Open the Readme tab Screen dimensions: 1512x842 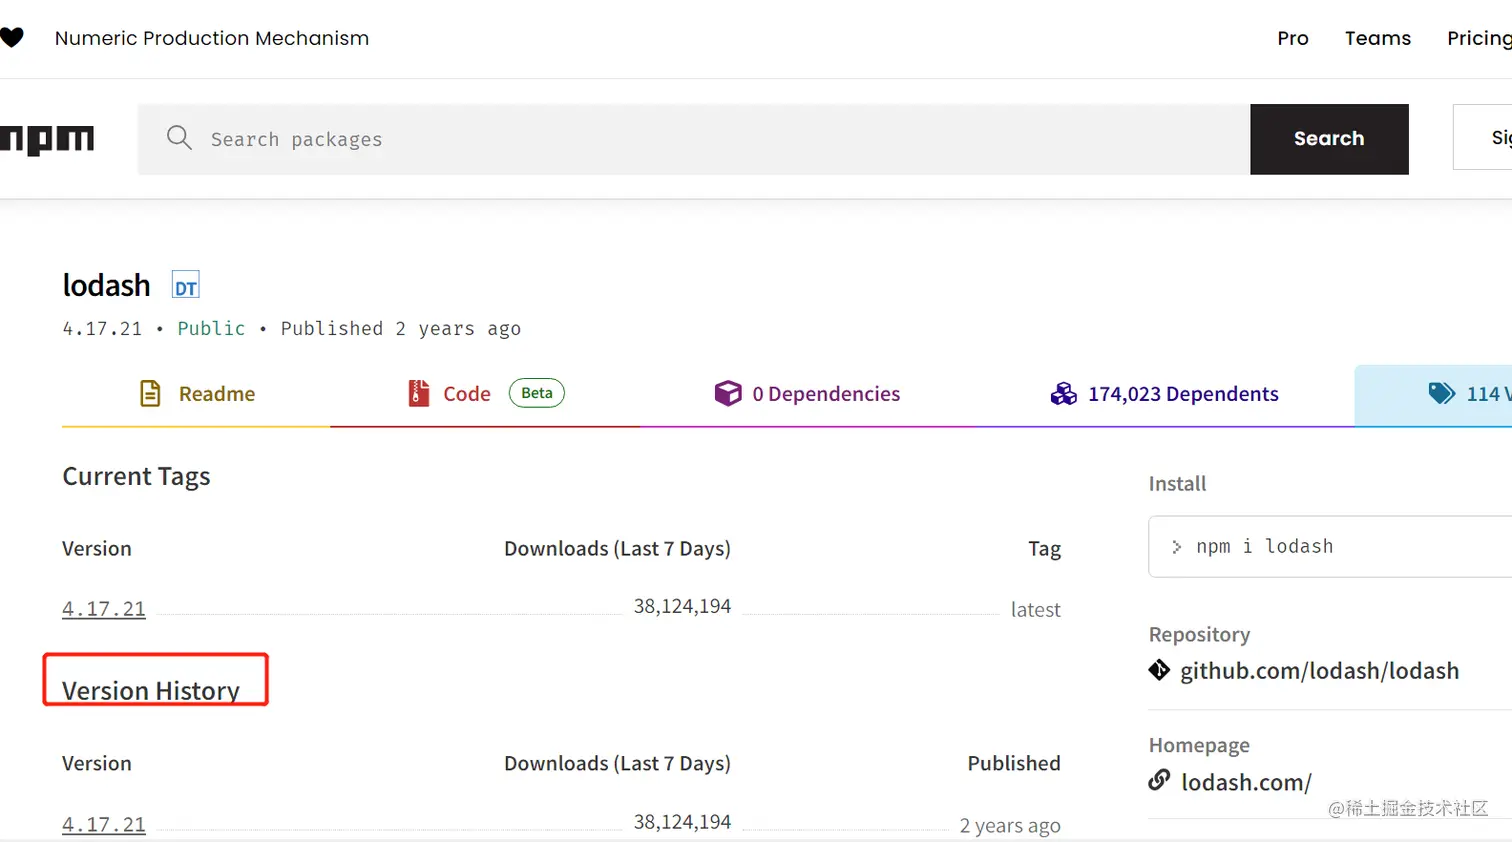(196, 394)
